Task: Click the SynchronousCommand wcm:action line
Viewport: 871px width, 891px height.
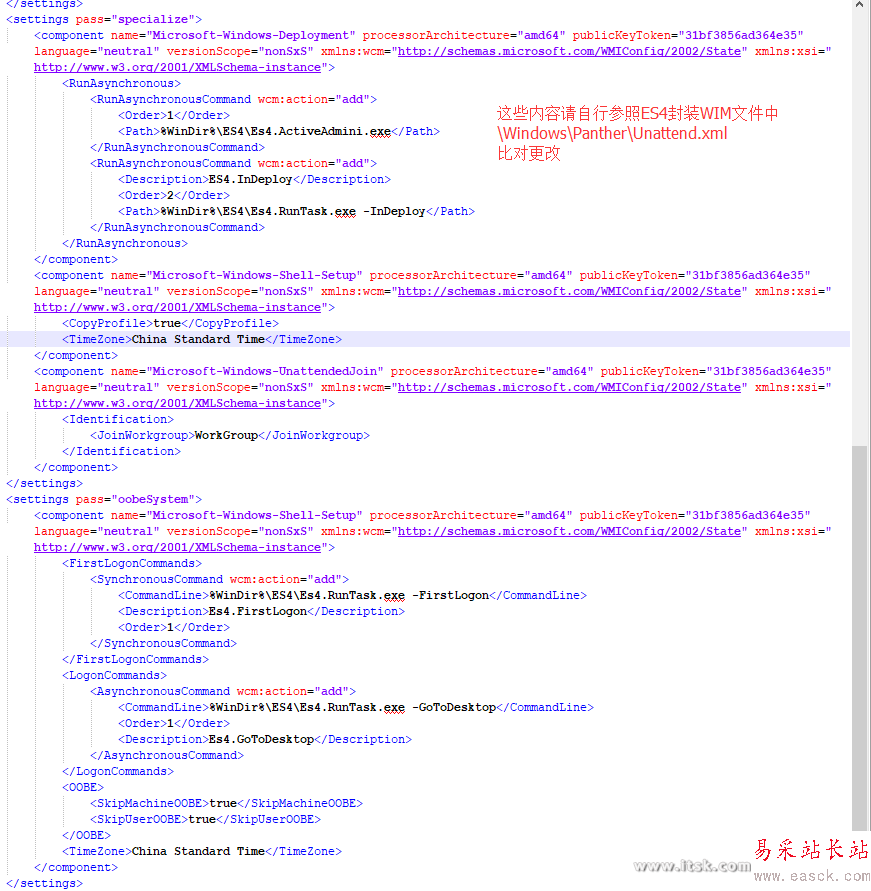Action: coord(219,580)
